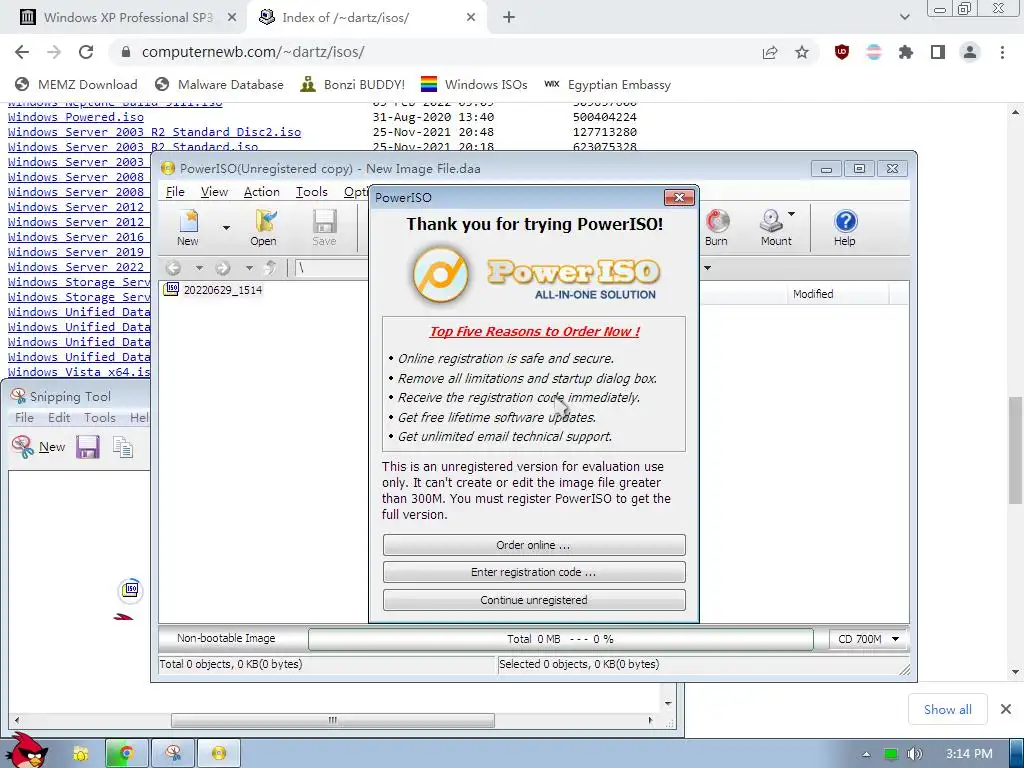
Task: Click the Total 0 MB capacity bar
Action: click(560, 639)
